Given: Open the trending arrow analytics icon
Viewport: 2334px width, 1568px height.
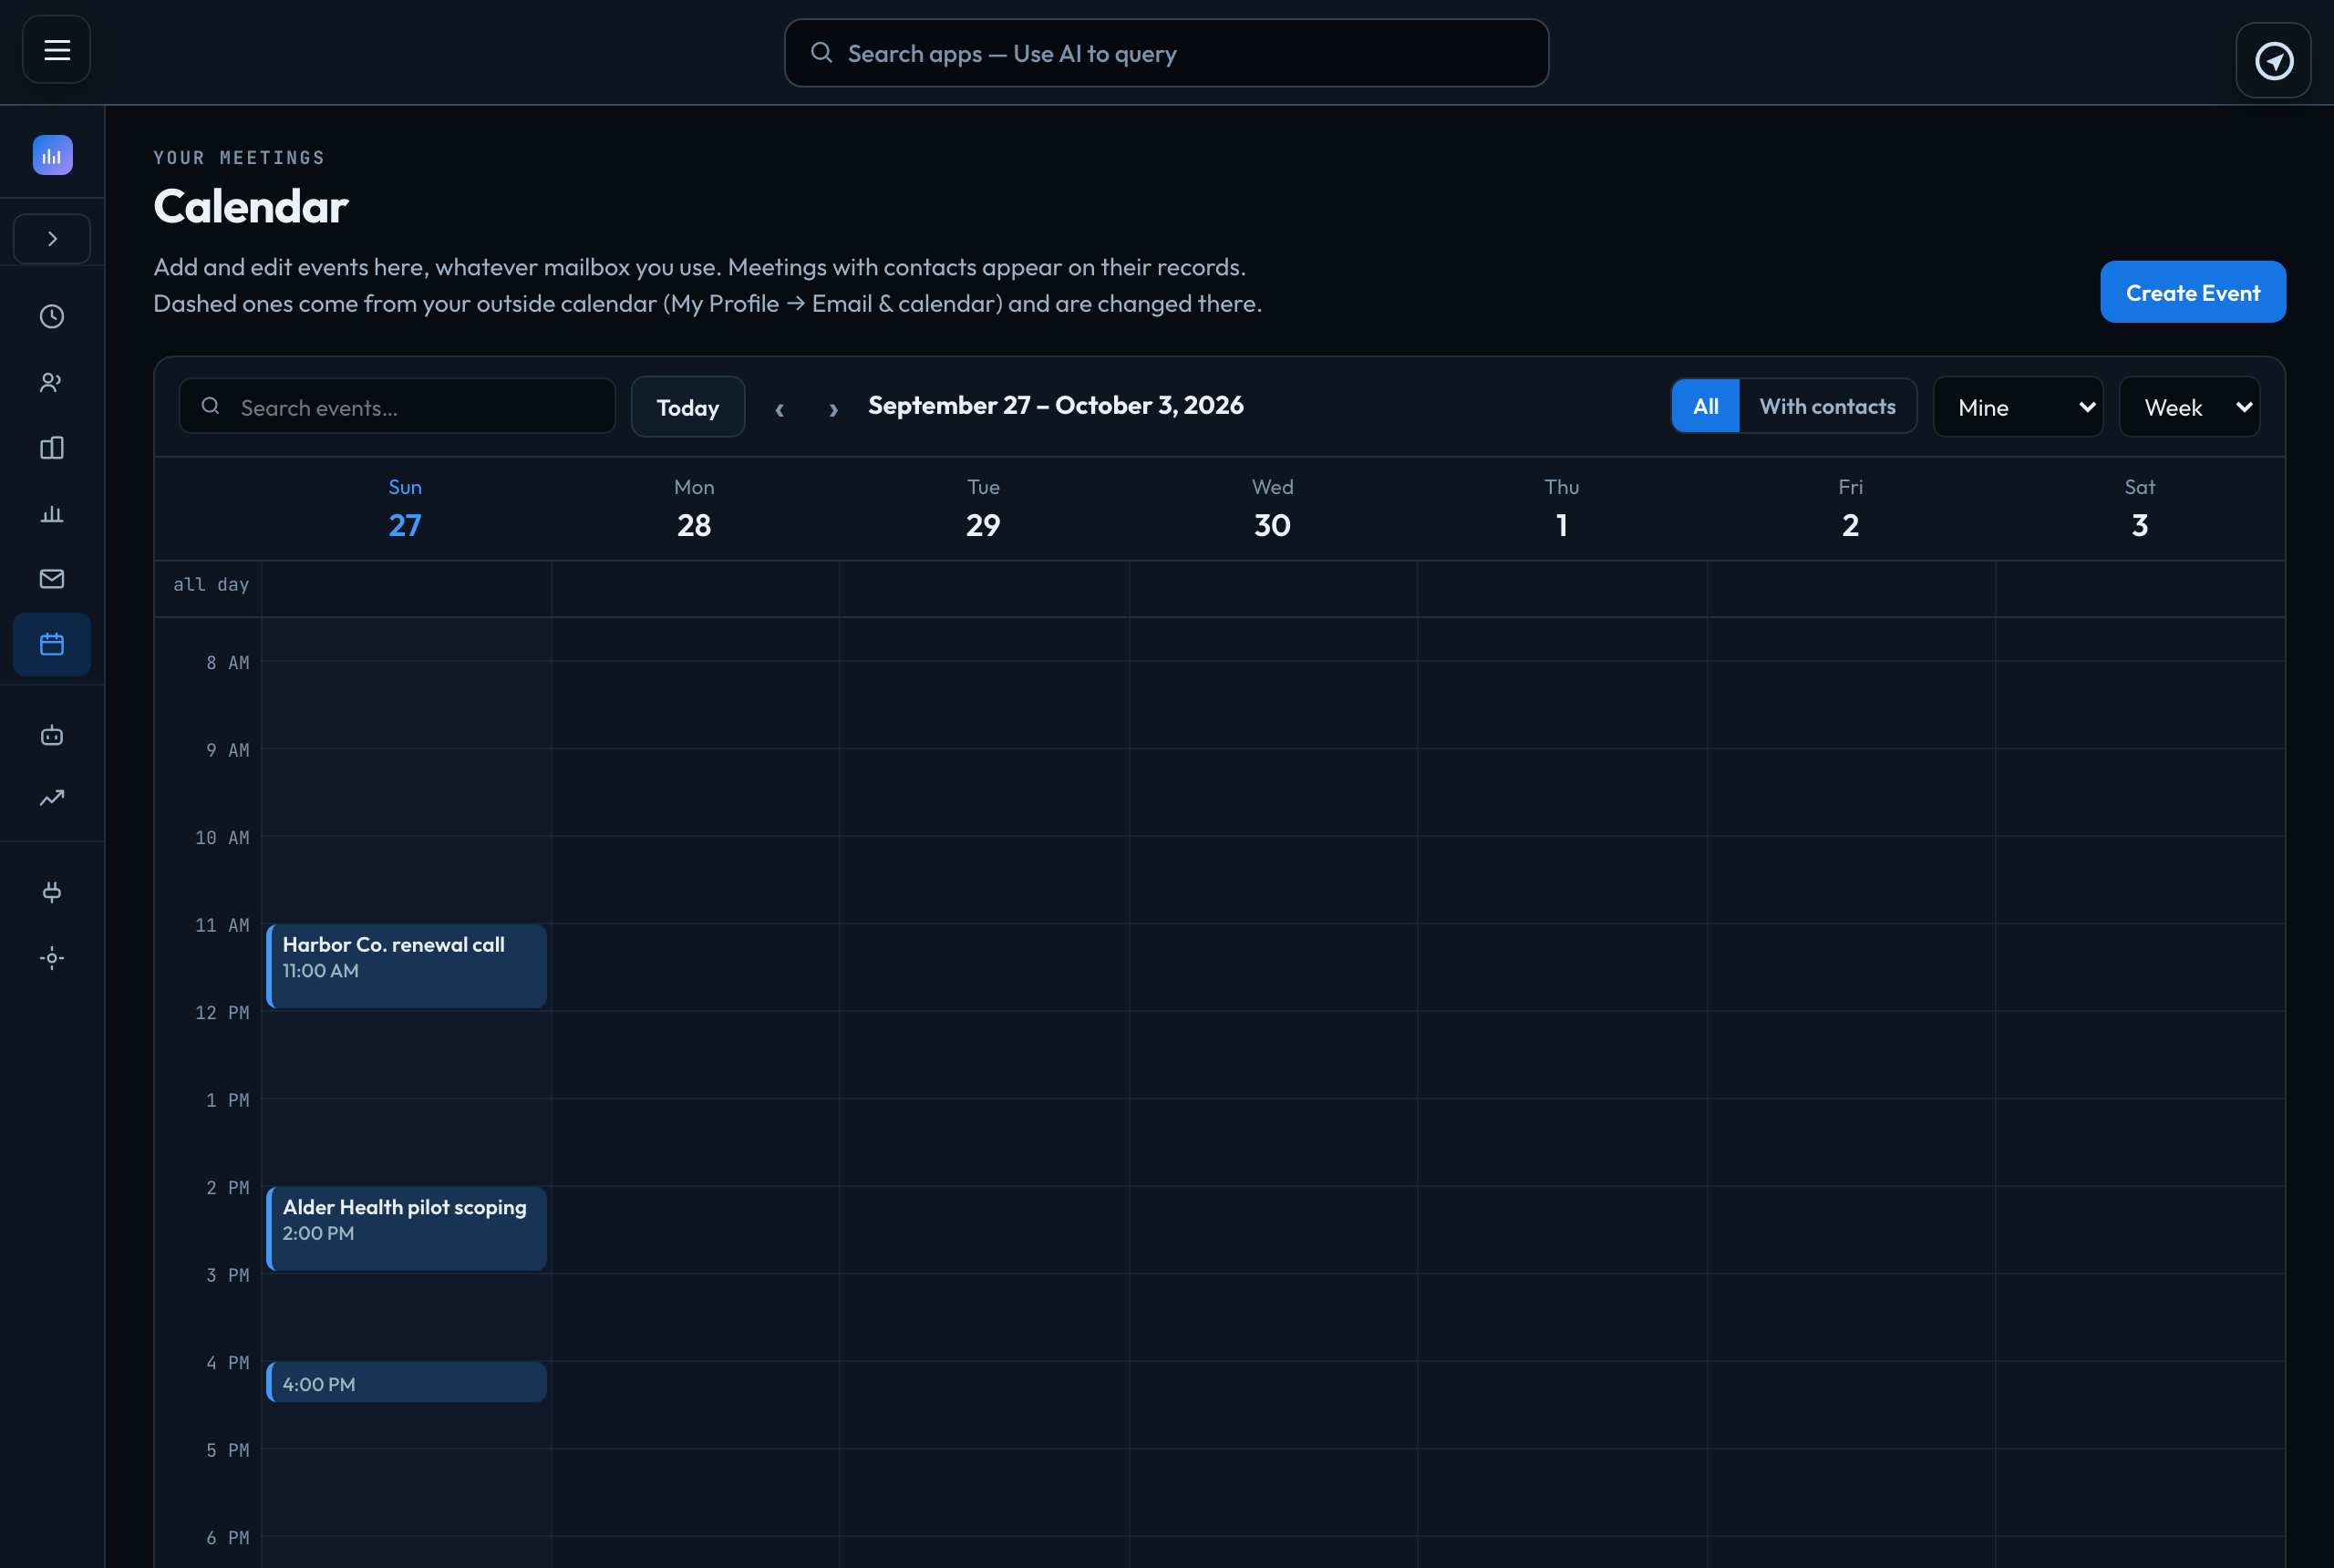Looking at the screenshot, I should pyautogui.click(x=52, y=798).
